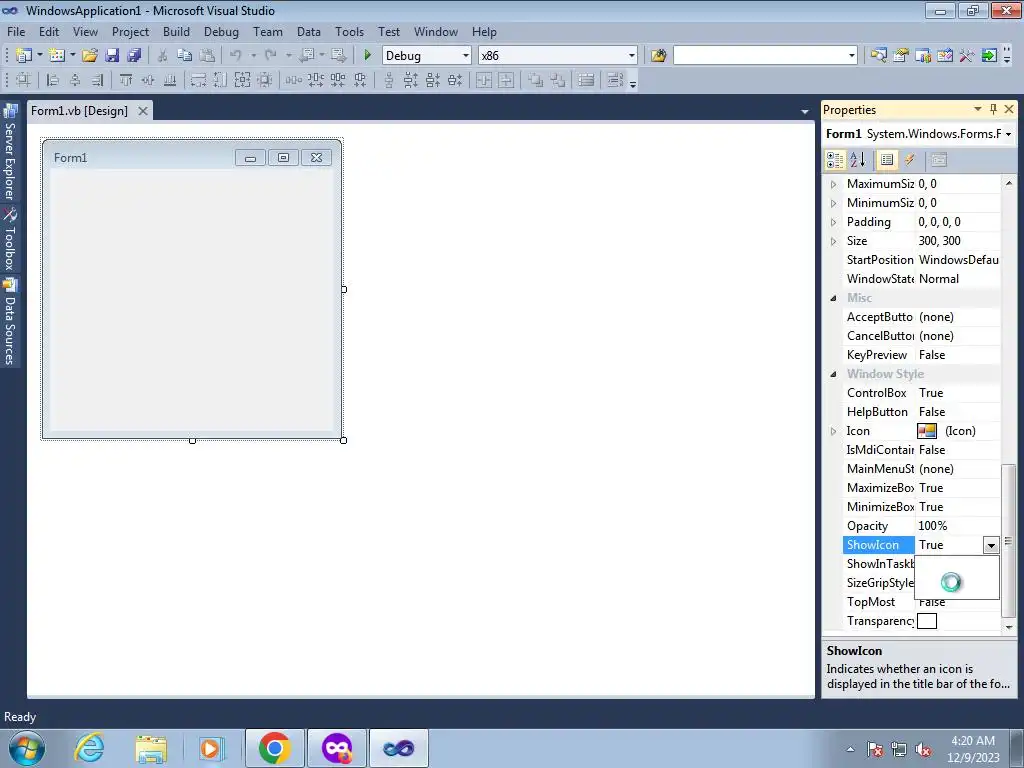Open Internet Explorer from the taskbar
Viewport: 1024px width, 768px height.
coord(89,748)
